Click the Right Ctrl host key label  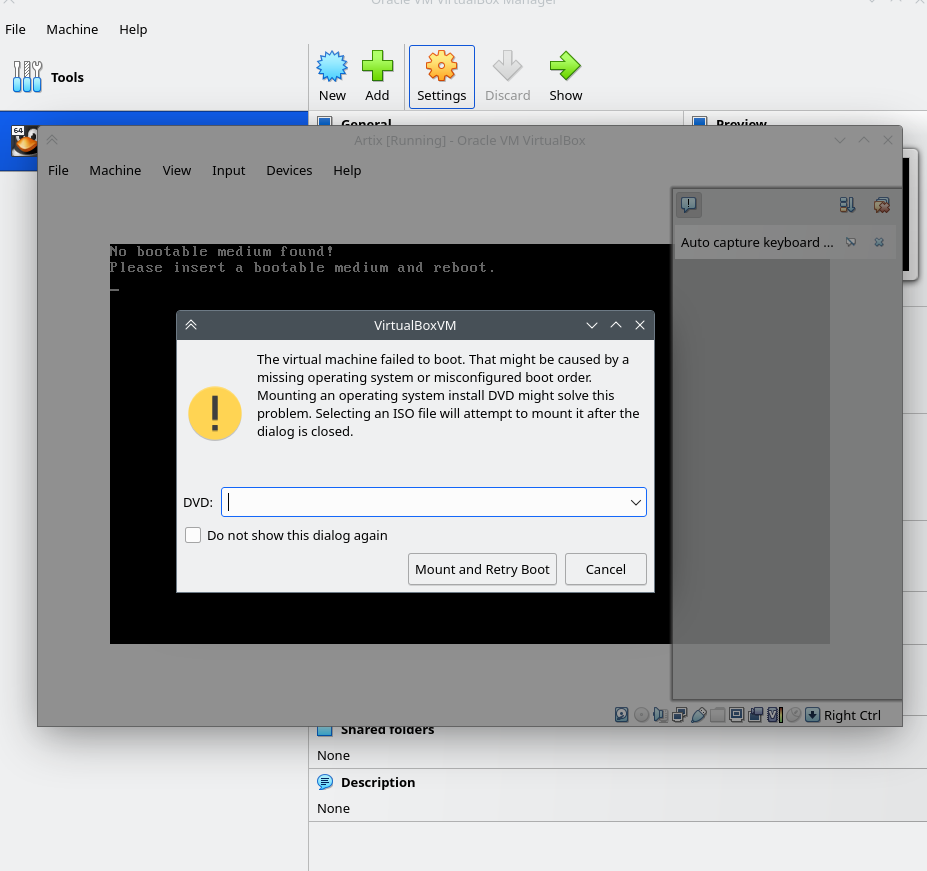coord(852,715)
